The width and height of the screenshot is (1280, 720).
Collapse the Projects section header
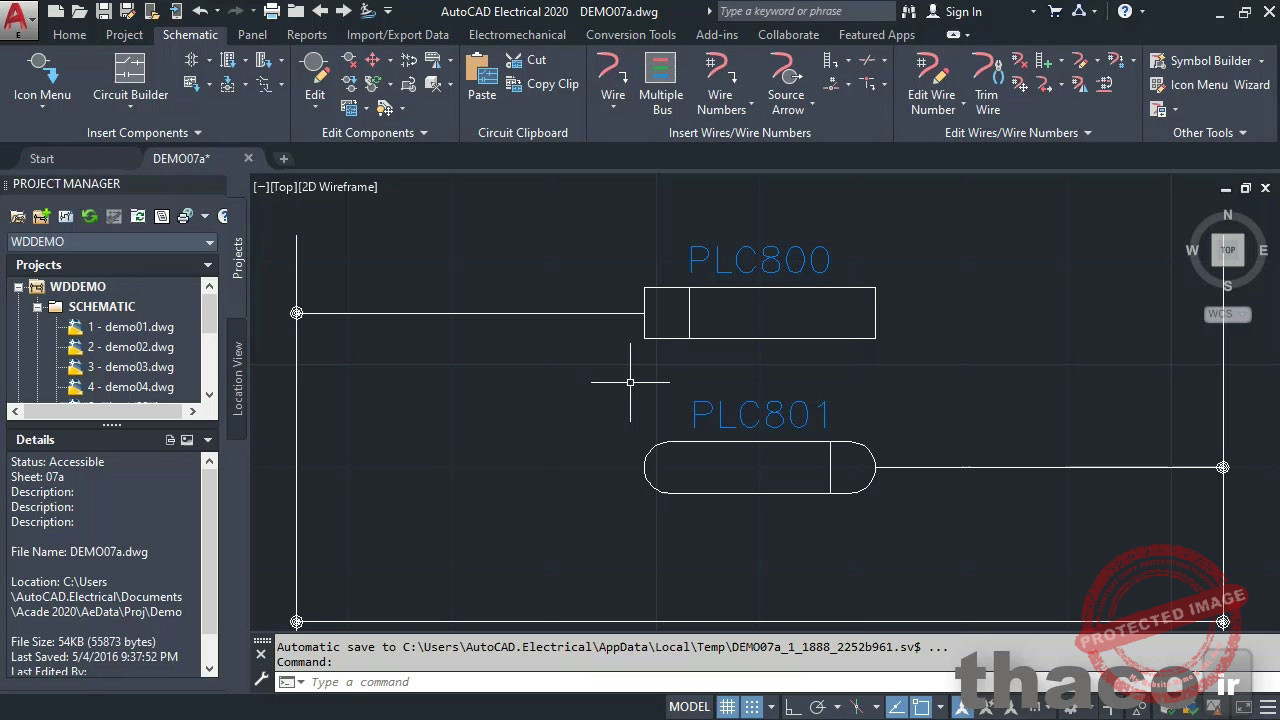206,264
